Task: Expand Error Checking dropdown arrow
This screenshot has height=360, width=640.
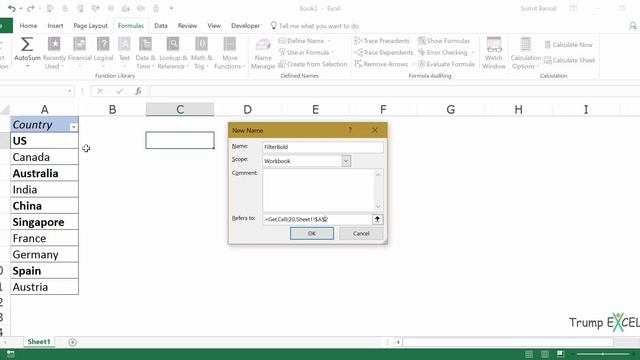Action: pyautogui.click(x=473, y=53)
